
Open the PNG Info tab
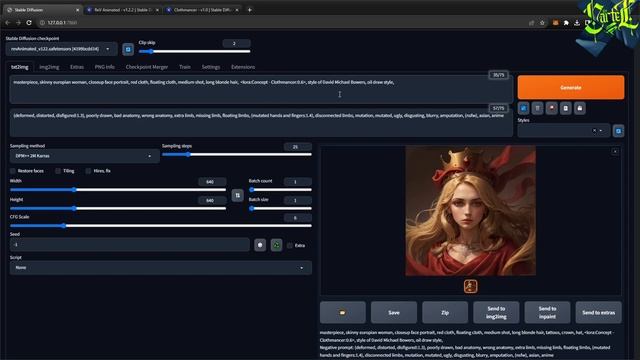pyautogui.click(x=104, y=67)
